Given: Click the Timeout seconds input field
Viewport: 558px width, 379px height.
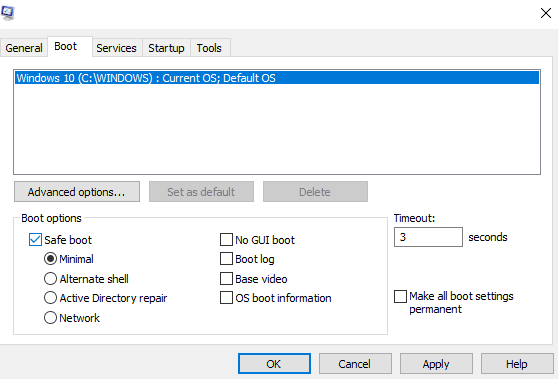Looking at the screenshot, I should 428,237.
